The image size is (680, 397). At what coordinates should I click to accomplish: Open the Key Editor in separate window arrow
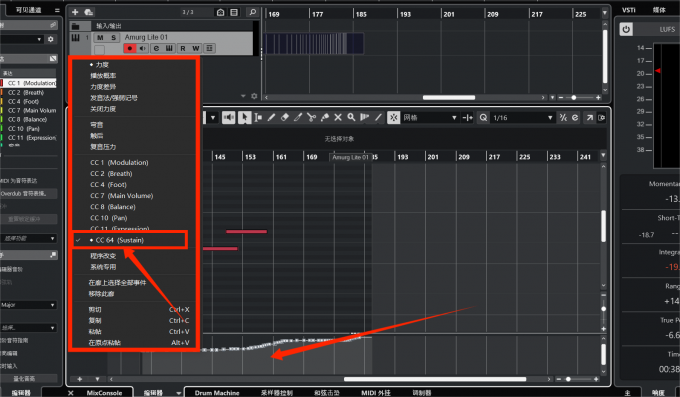click(x=589, y=118)
